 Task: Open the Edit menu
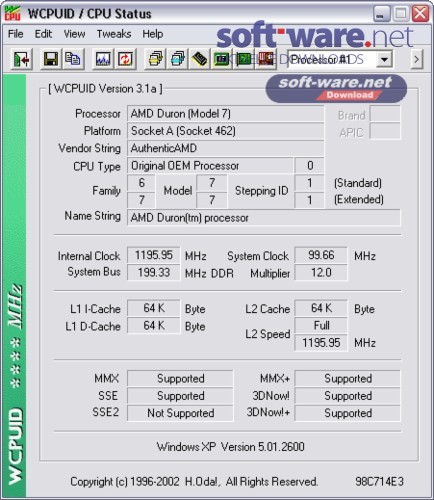click(x=43, y=34)
